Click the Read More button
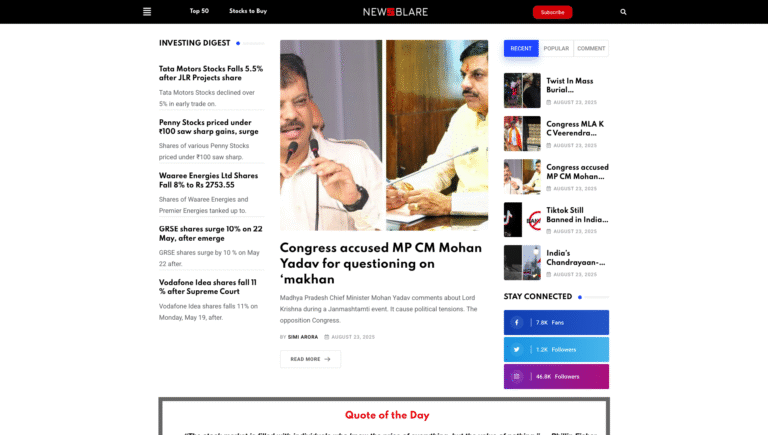Screen dimensions: 768x435 (x=311, y=359)
